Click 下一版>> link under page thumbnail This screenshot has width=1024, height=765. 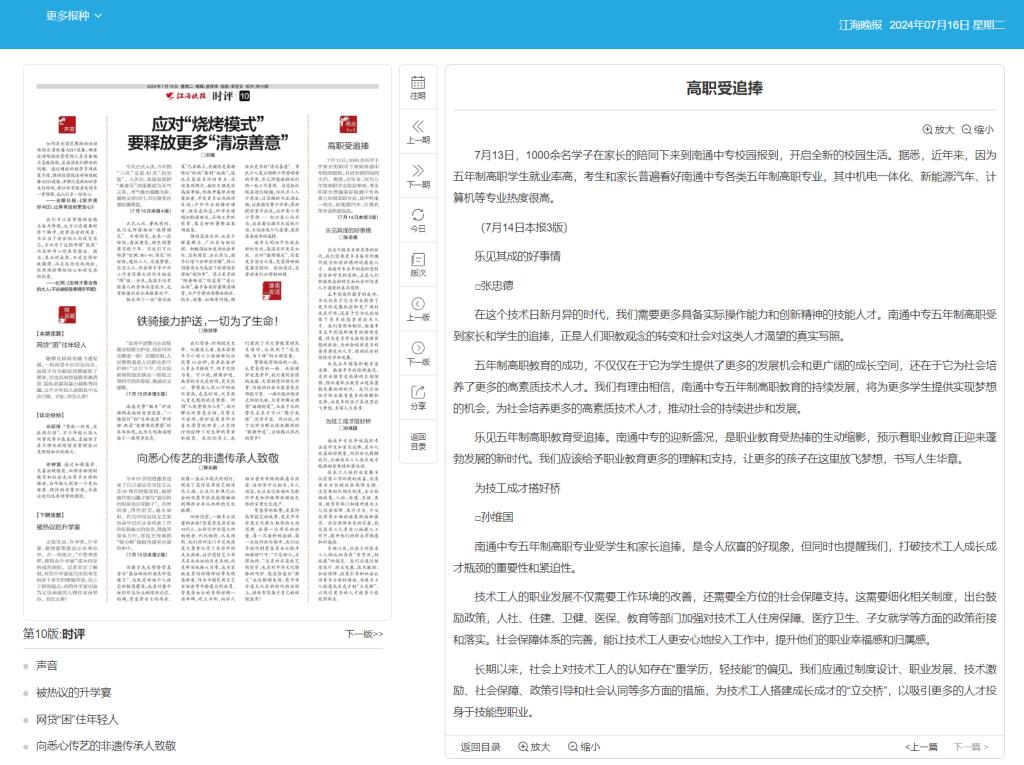tap(364, 634)
